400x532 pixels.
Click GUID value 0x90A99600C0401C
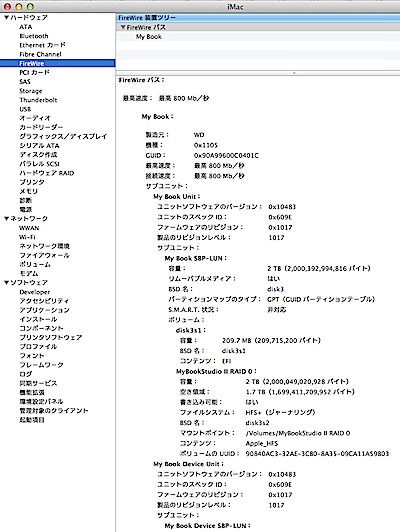click(x=226, y=155)
